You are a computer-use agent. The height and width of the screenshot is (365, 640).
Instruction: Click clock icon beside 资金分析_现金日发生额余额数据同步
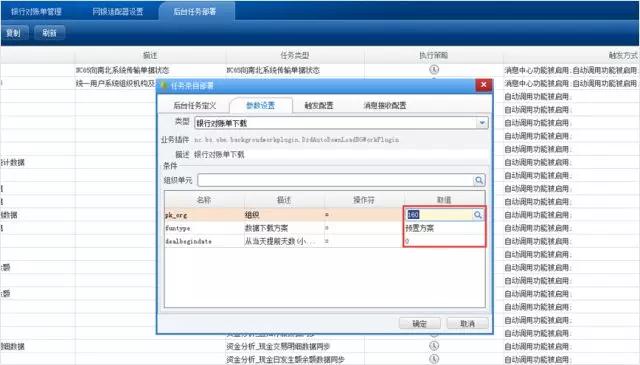(434, 359)
